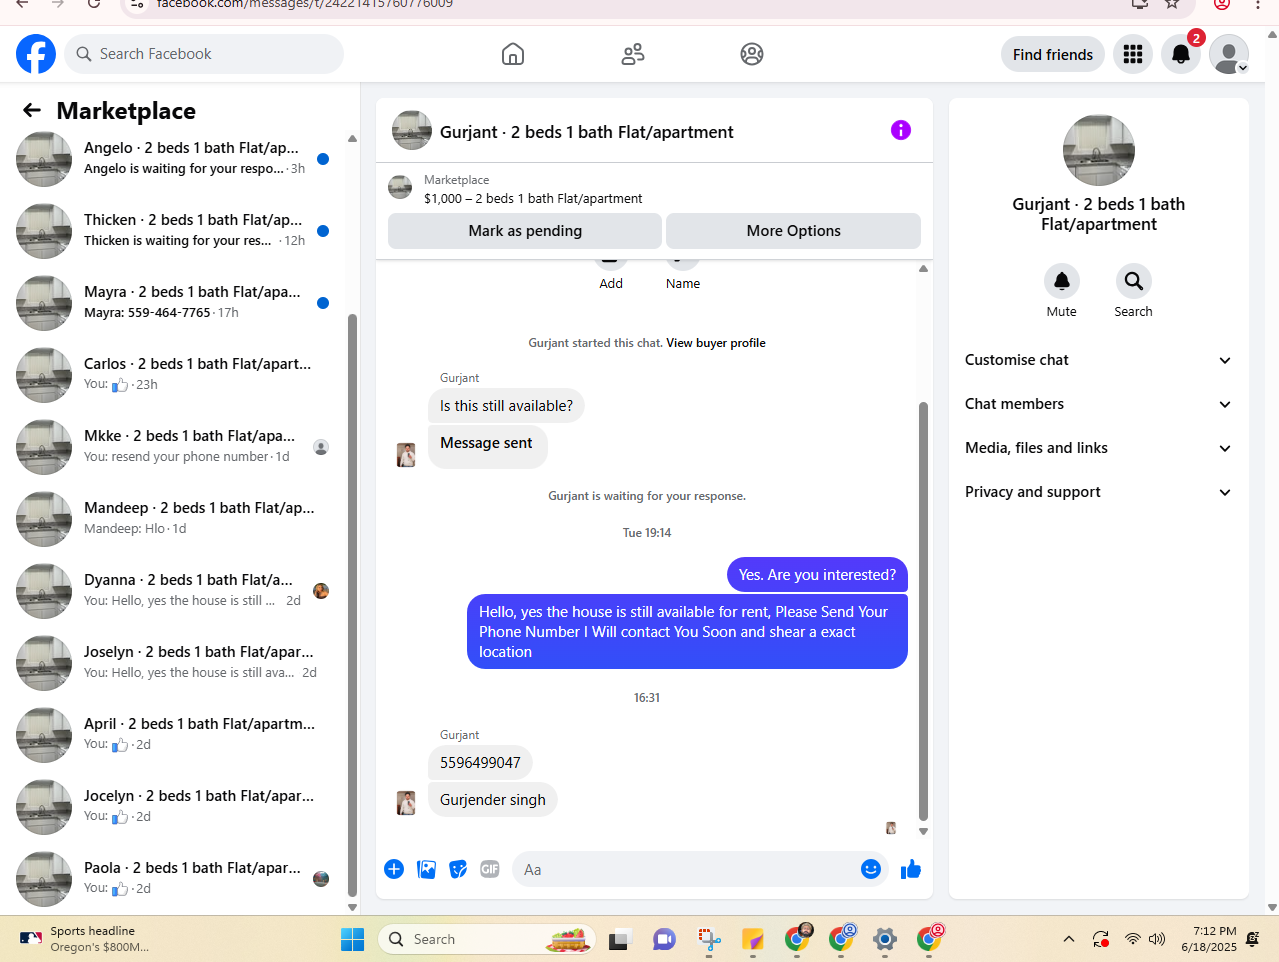The image size is (1279, 962).
Task: Open the Friends icon in top navigation
Action: tap(633, 54)
